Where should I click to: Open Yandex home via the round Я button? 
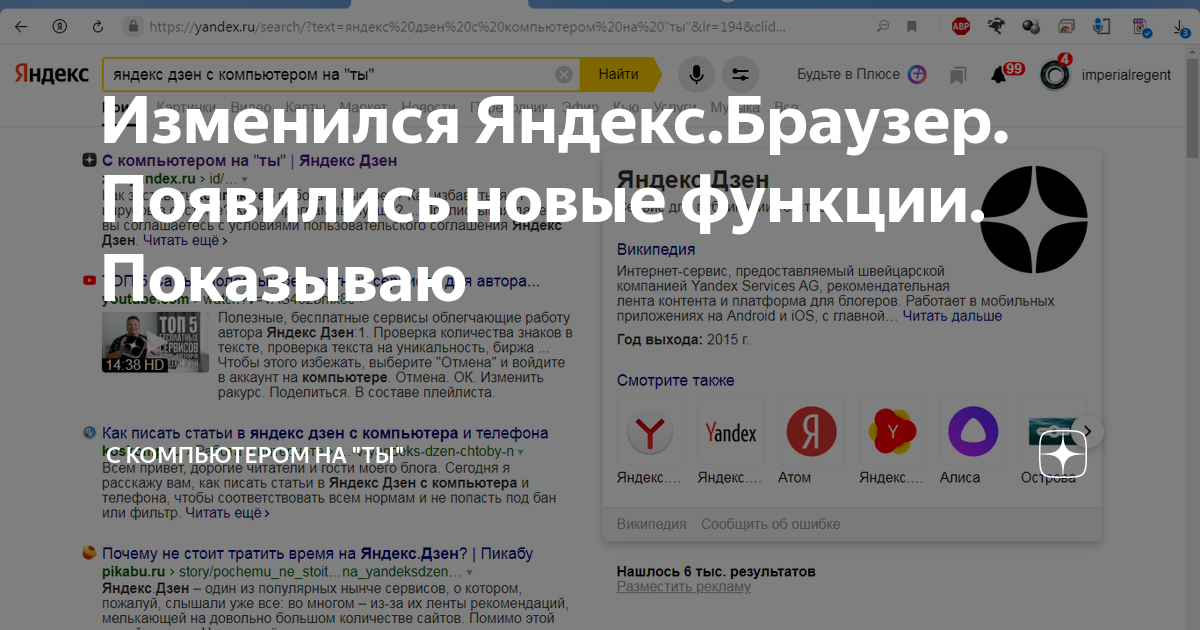click(59, 28)
